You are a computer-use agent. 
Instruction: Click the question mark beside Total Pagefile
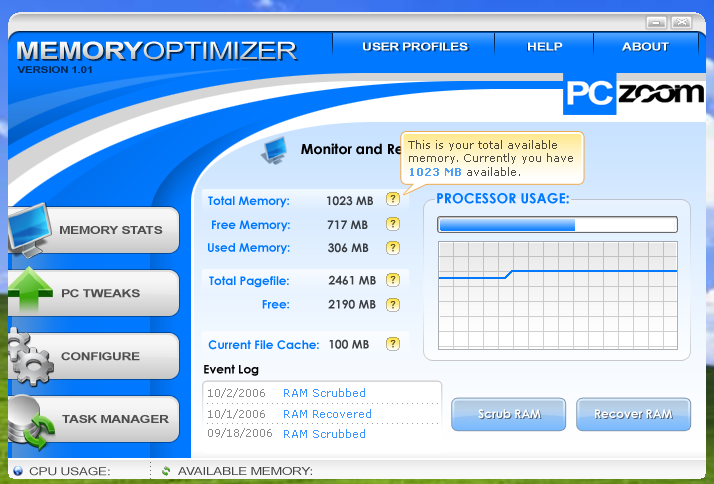point(393,280)
